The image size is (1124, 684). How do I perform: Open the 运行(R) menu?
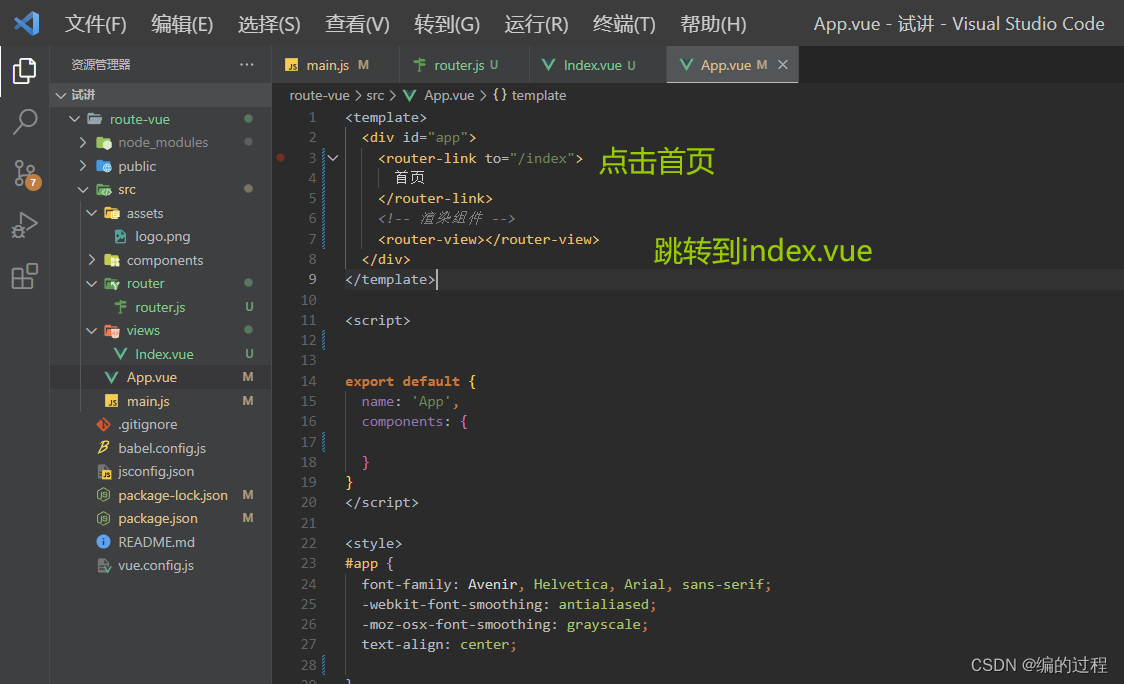(x=536, y=24)
